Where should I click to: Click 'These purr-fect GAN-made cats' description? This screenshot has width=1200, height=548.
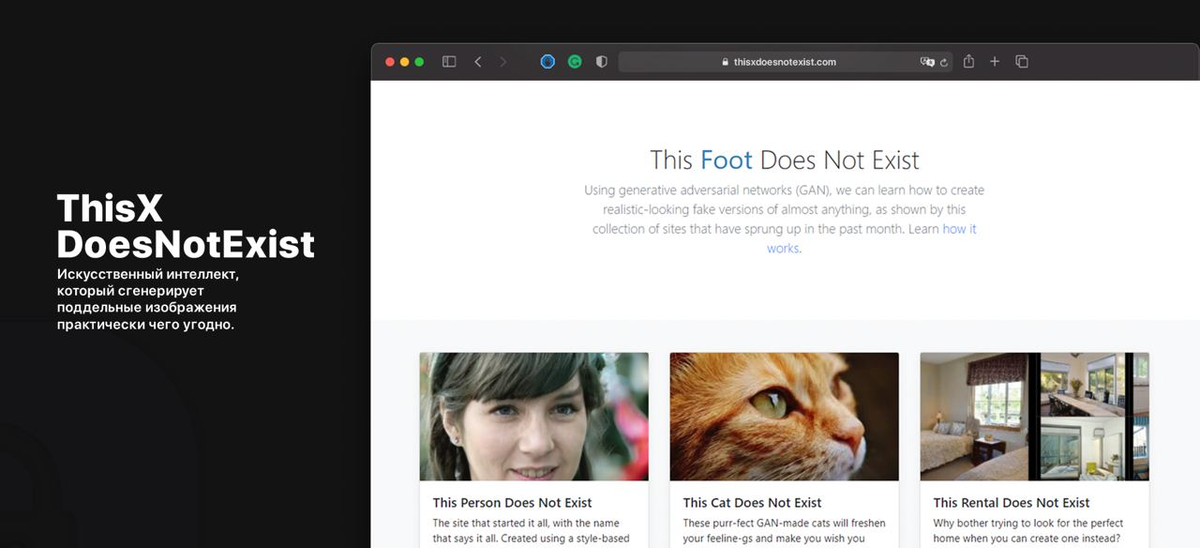(784, 531)
